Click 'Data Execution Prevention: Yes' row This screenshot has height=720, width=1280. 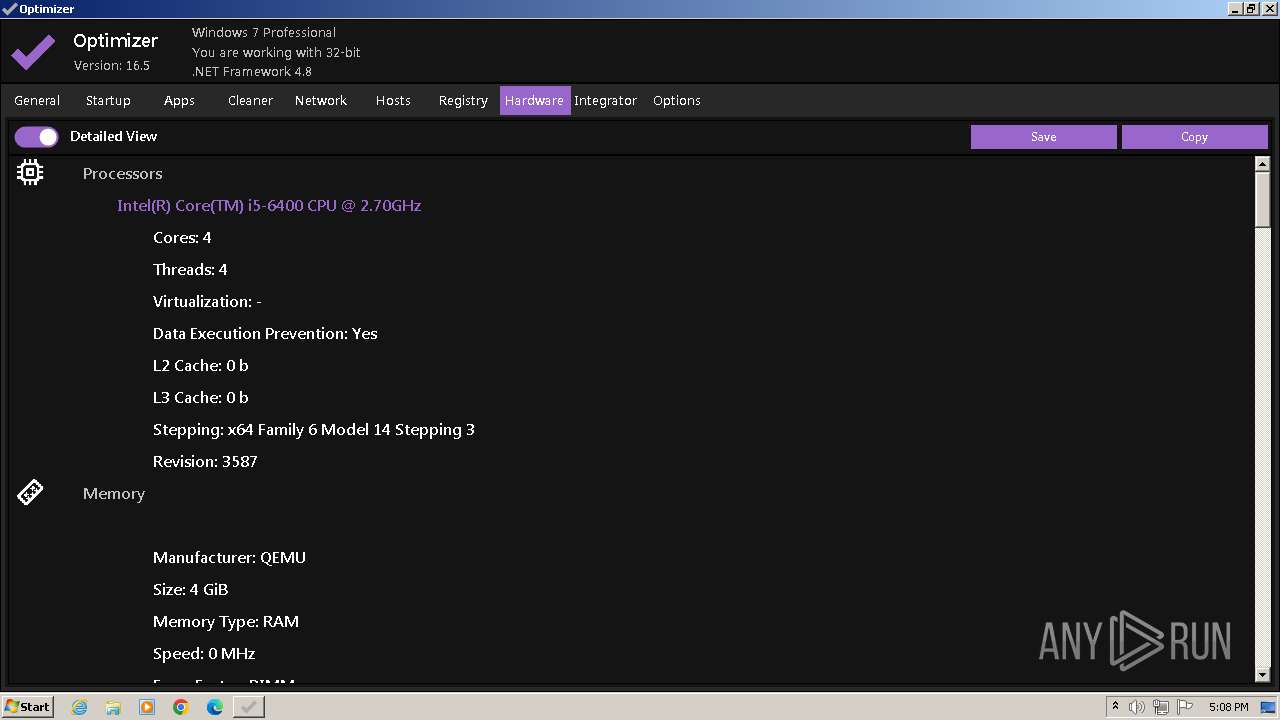pyautogui.click(x=265, y=334)
